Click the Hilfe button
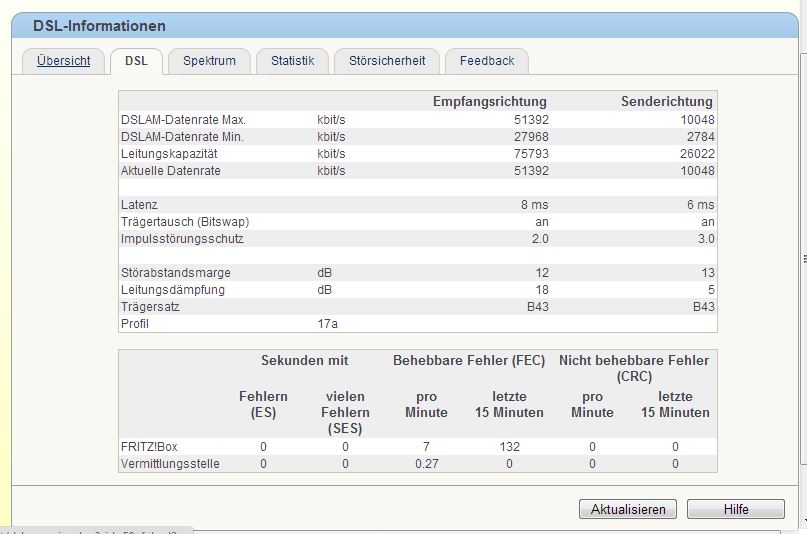 point(736,509)
